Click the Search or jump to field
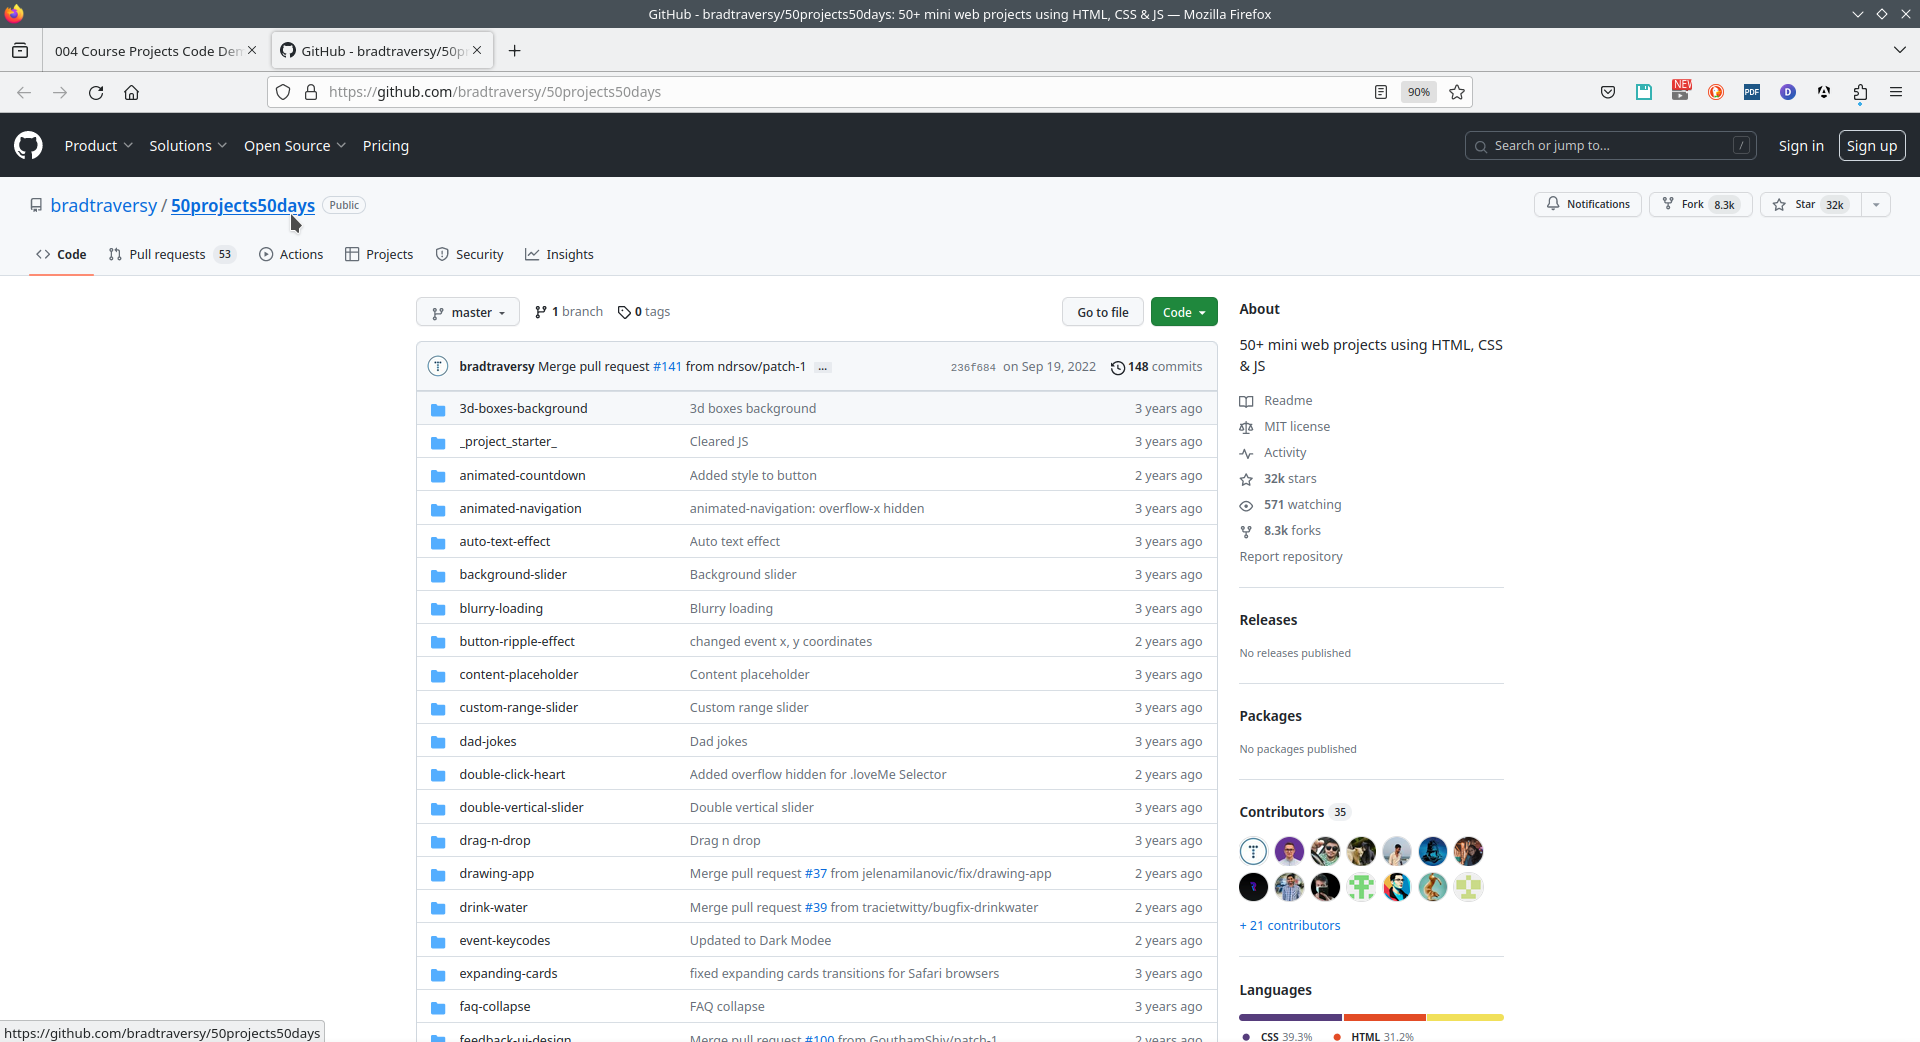Viewport: 1920px width, 1042px height. point(1610,146)
